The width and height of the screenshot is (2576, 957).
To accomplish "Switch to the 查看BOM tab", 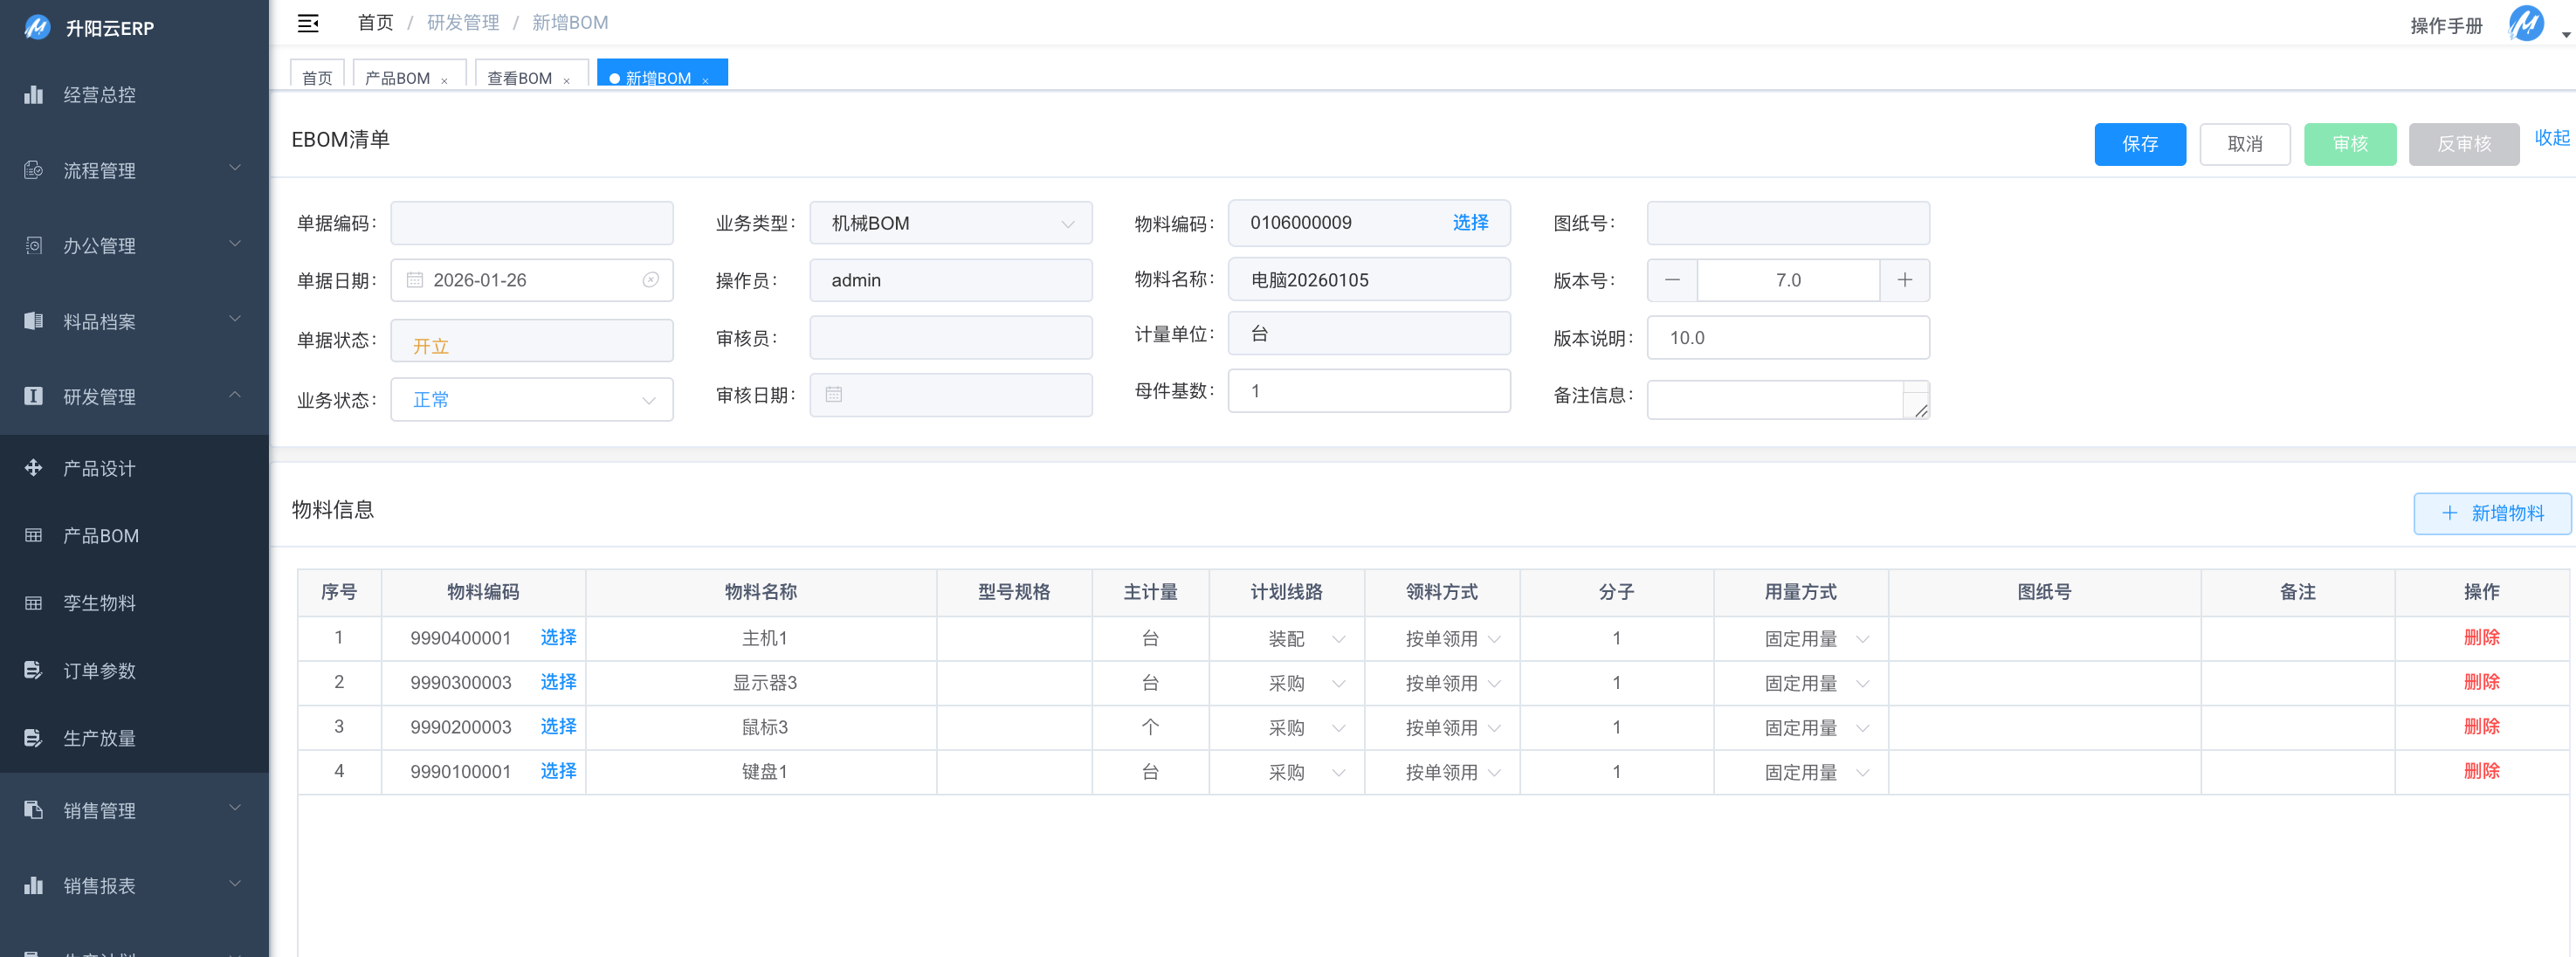I will pos(519,78).
